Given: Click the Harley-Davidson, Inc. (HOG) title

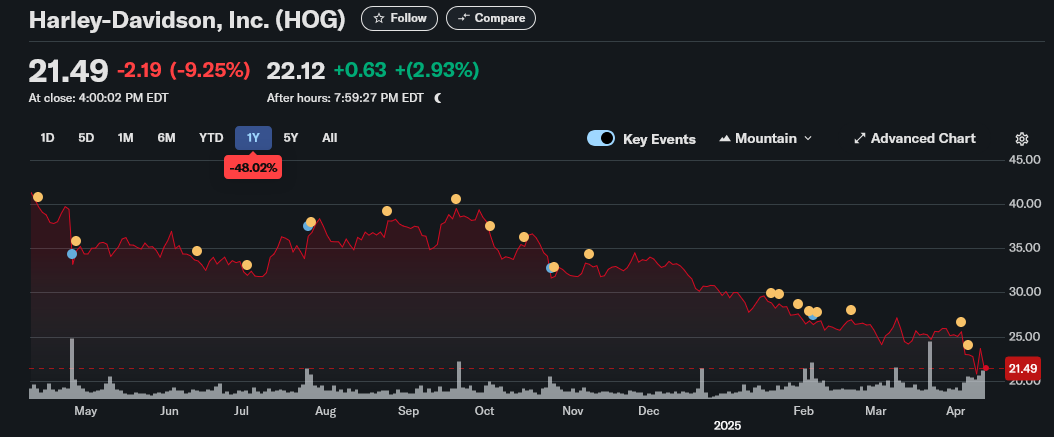Looking at the screenshot, I should [x=187, y=19].
